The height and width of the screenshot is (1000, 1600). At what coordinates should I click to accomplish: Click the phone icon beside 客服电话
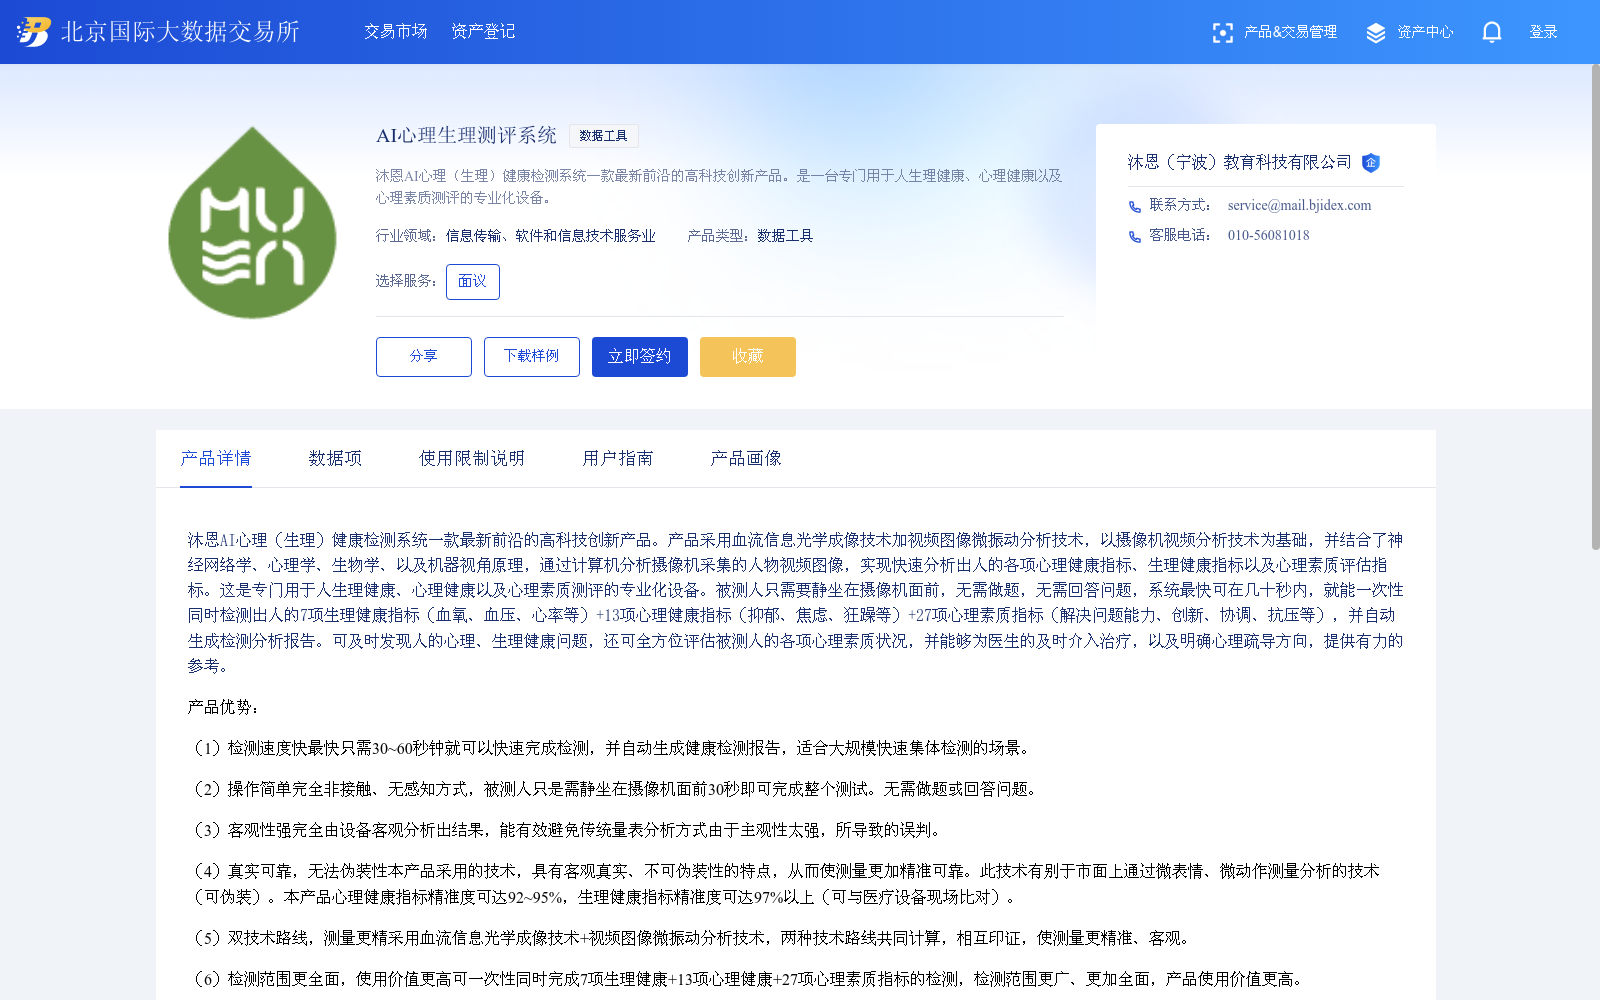1135,237
